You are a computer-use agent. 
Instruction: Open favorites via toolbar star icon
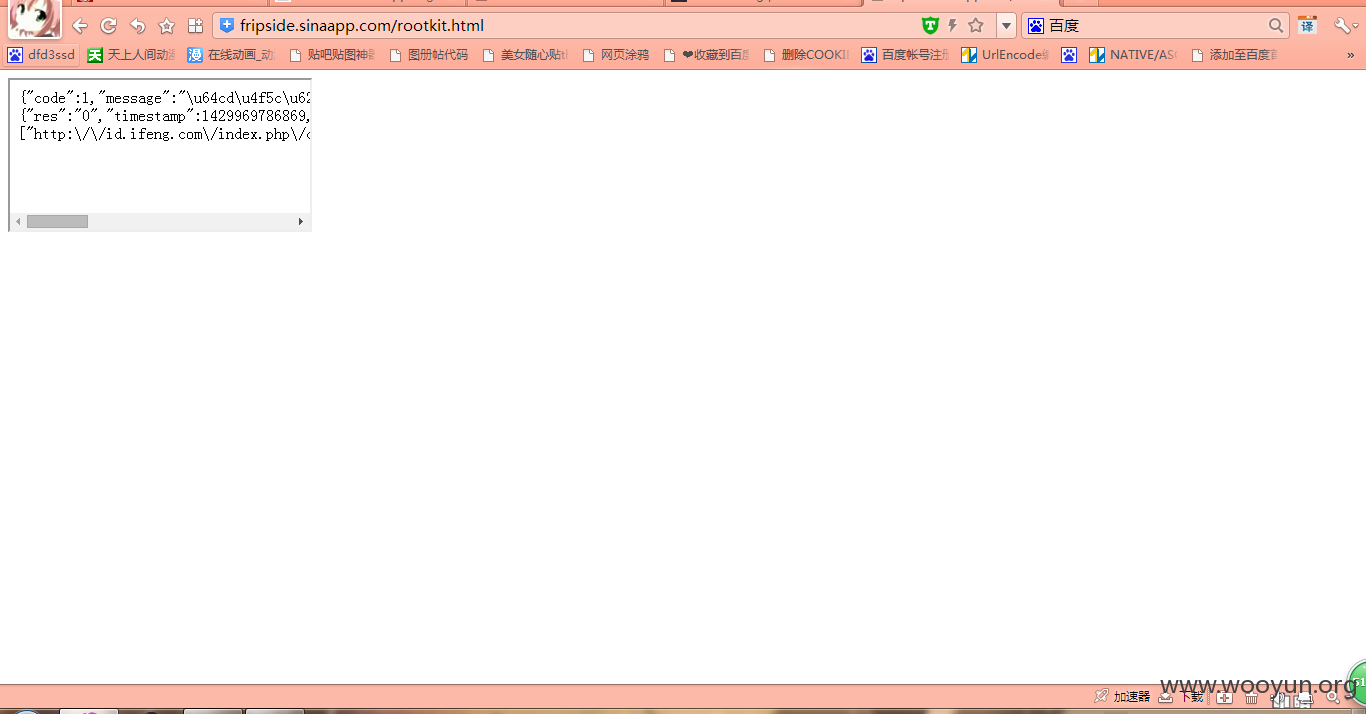167,26
